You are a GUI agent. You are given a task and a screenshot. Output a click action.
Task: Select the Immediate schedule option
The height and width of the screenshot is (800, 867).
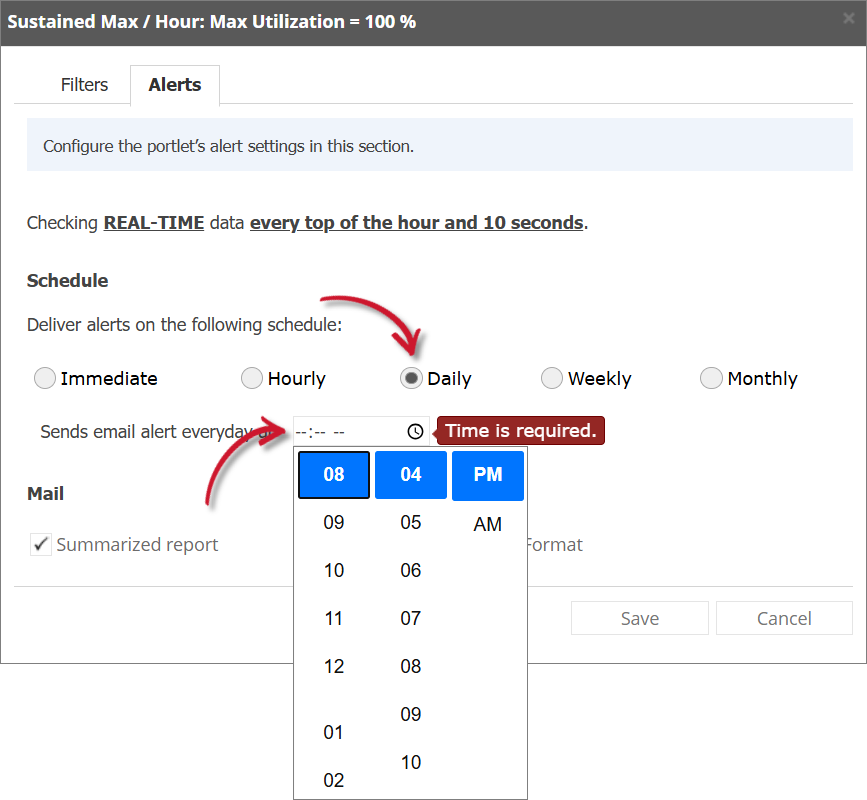[44, 378]
